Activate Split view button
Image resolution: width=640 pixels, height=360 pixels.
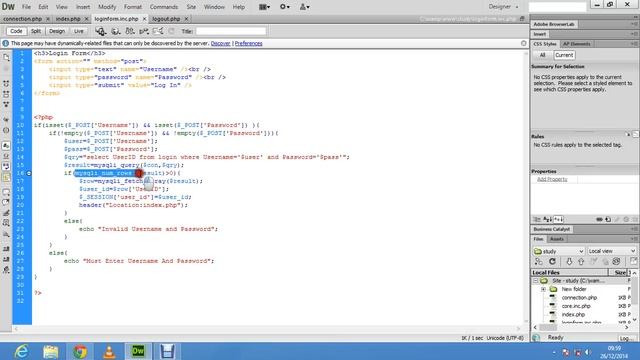(x=36, y=31)
